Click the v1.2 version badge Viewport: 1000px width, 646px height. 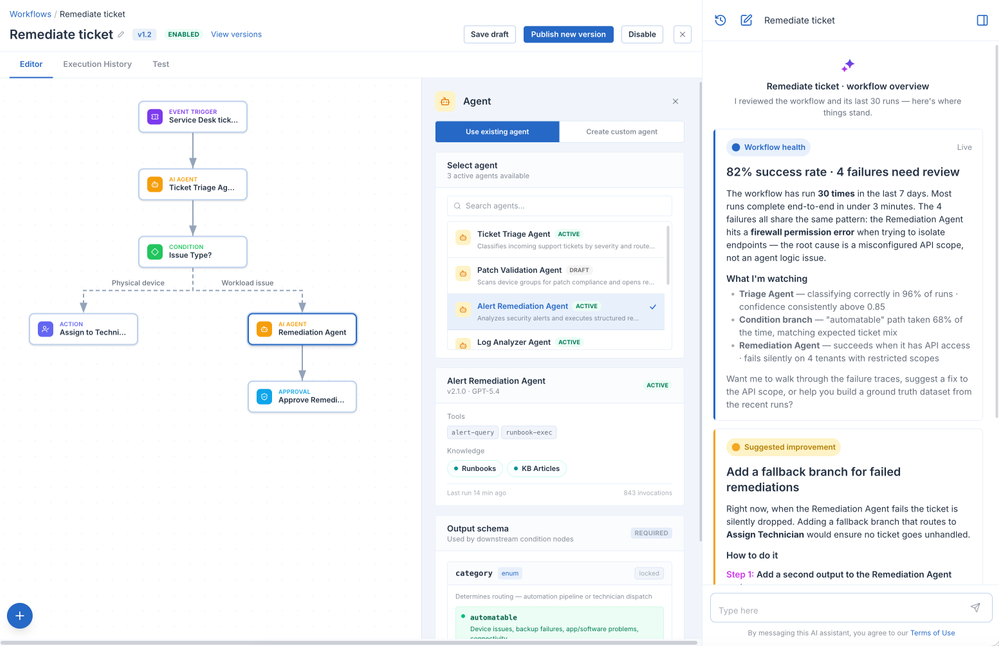click(x=145, y=34)
